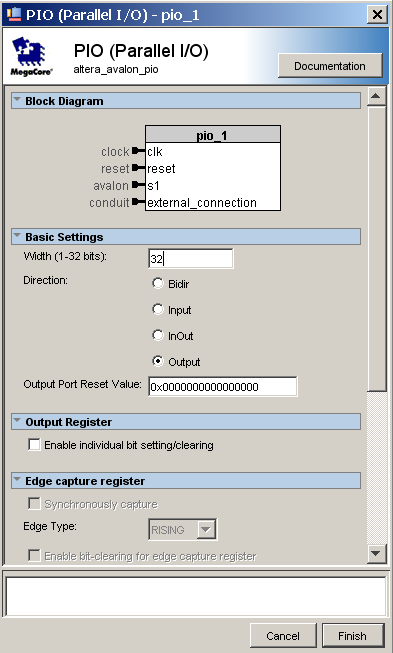This screenshot has width=393, height=653.
Task: Collapse the Block Diagram section
Action: pos(17,100)
